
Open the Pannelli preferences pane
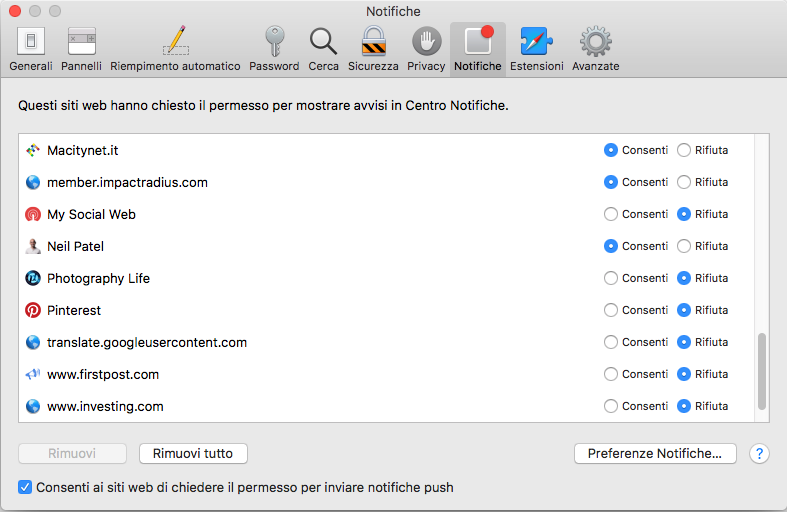[x=81, y=49]
